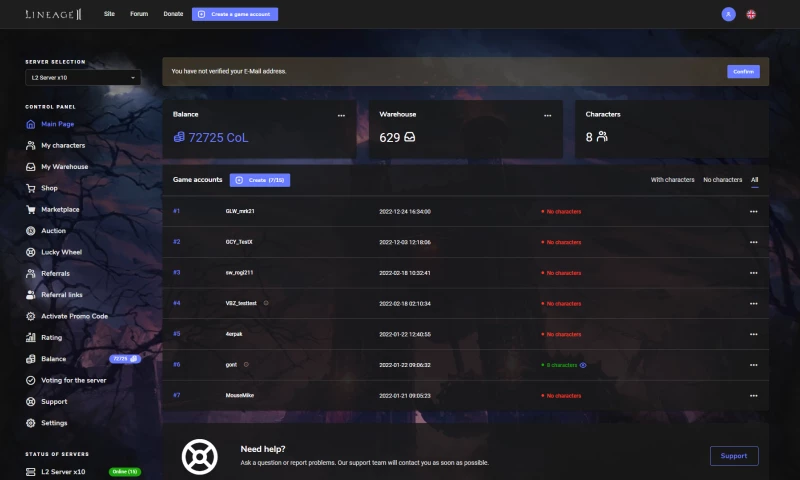Open the Activate Promo Code gear icon
Image resolution: width=800 pixels, height=480 pixels.
tap(31, 316)
